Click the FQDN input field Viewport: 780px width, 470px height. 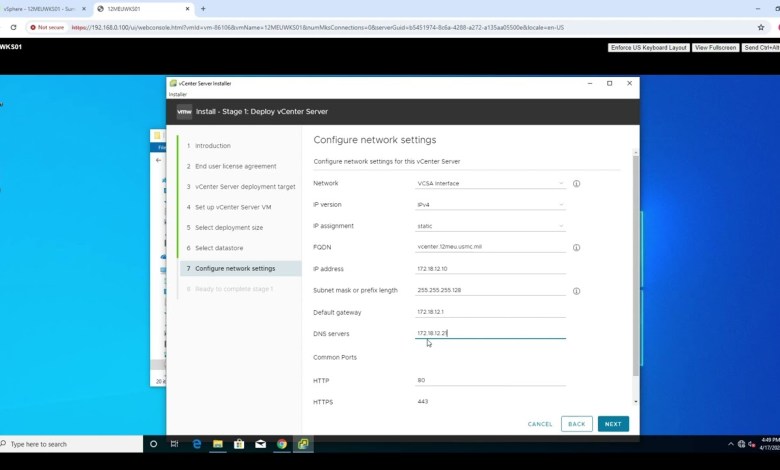pos(490,247)
